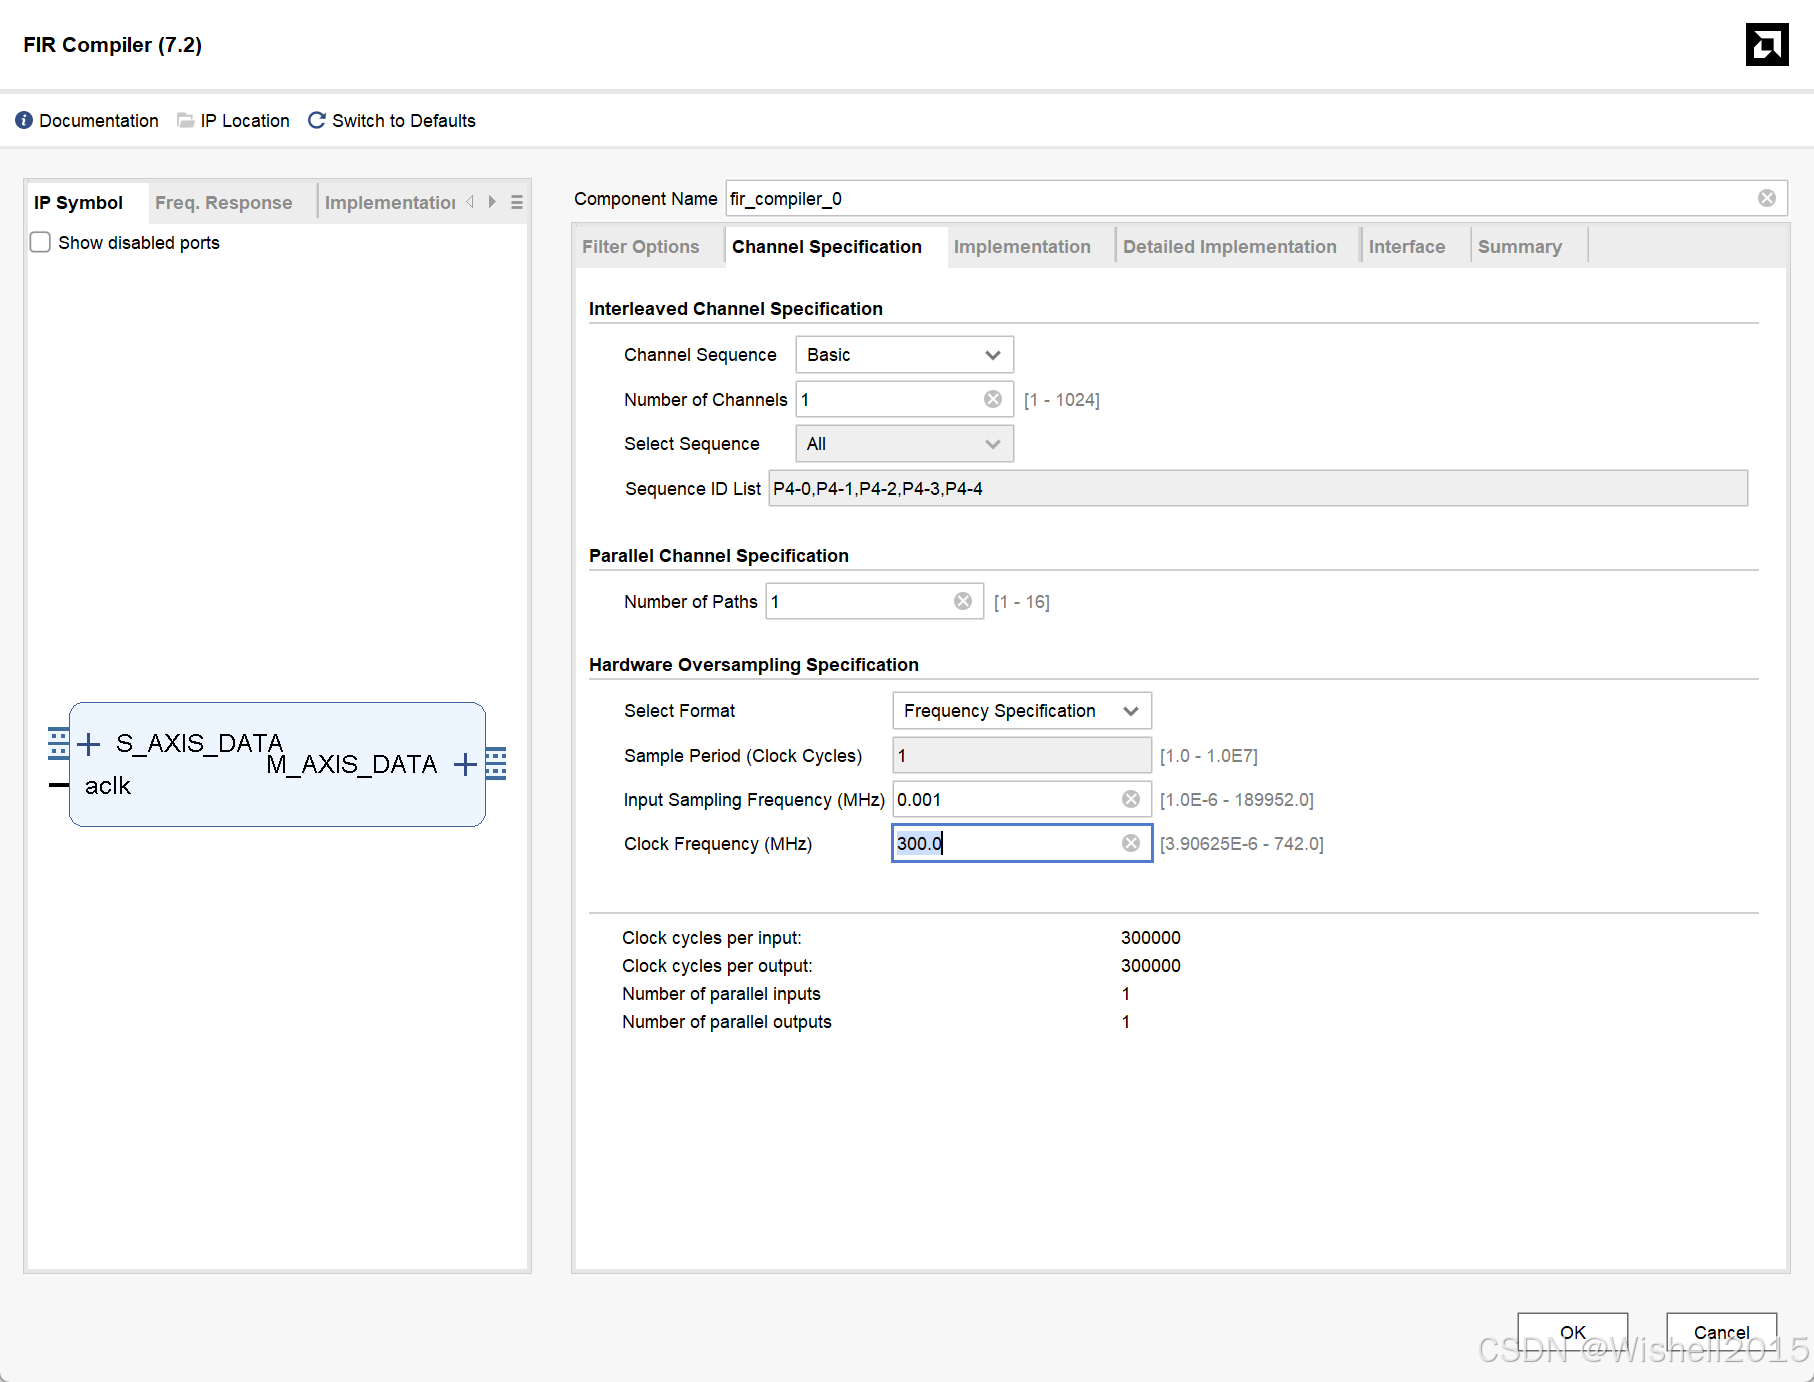The height and width of the screenshot is (1382, 1814).
Task: Switch to the Filter Options tab
Action: (x=641, y=247)
